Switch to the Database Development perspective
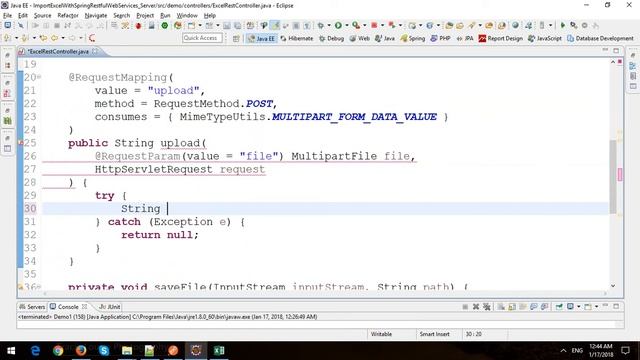This screenshot has height=360, width=640. [x=600, y=38]
